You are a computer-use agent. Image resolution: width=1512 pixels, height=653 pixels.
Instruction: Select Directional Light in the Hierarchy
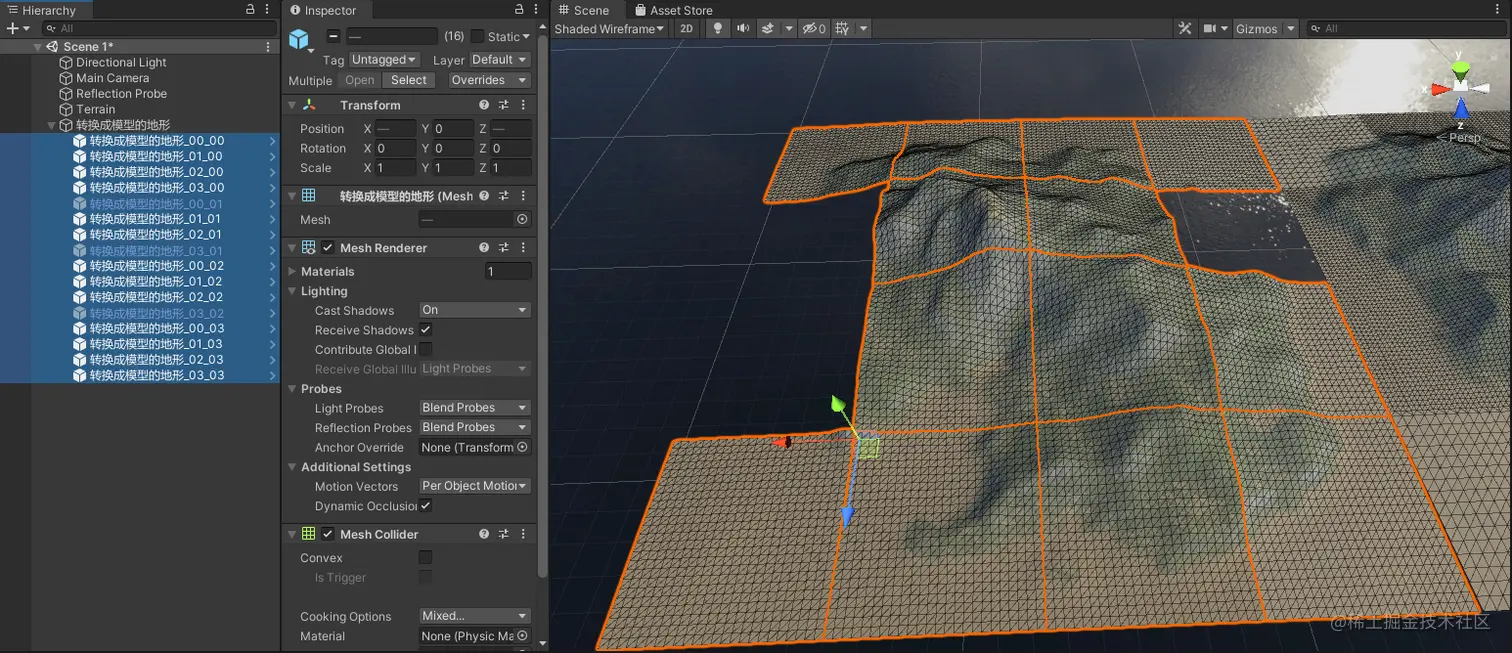[x=121, y=62]
